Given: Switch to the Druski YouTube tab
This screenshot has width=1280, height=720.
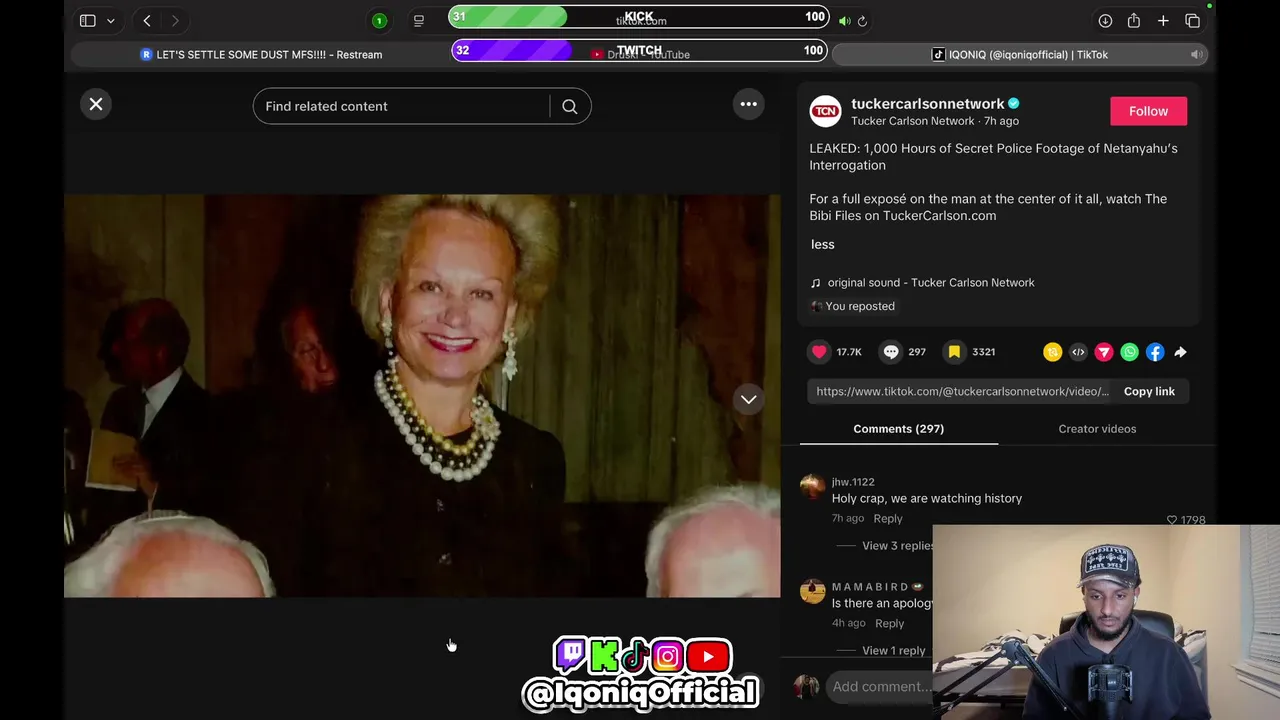Looking at the screenshot, I should pyautogui.click(x=640, y=55).
